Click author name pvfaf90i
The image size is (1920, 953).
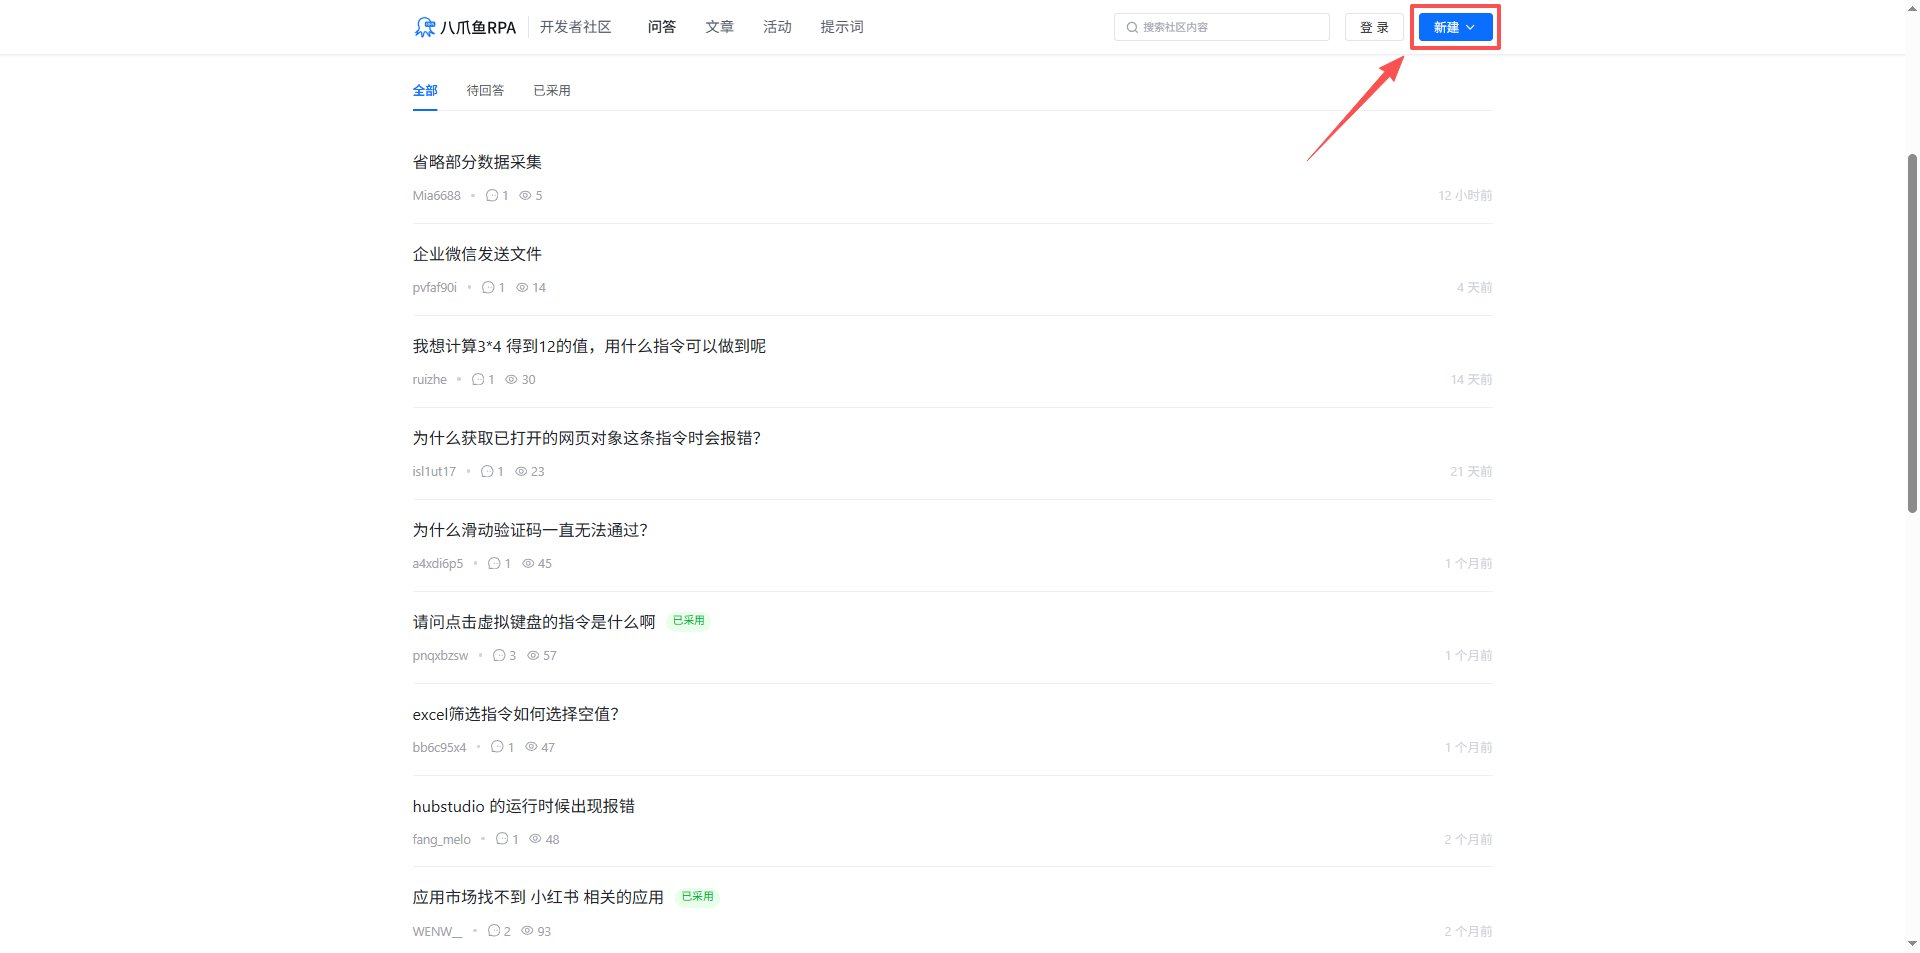coord(434,287)
